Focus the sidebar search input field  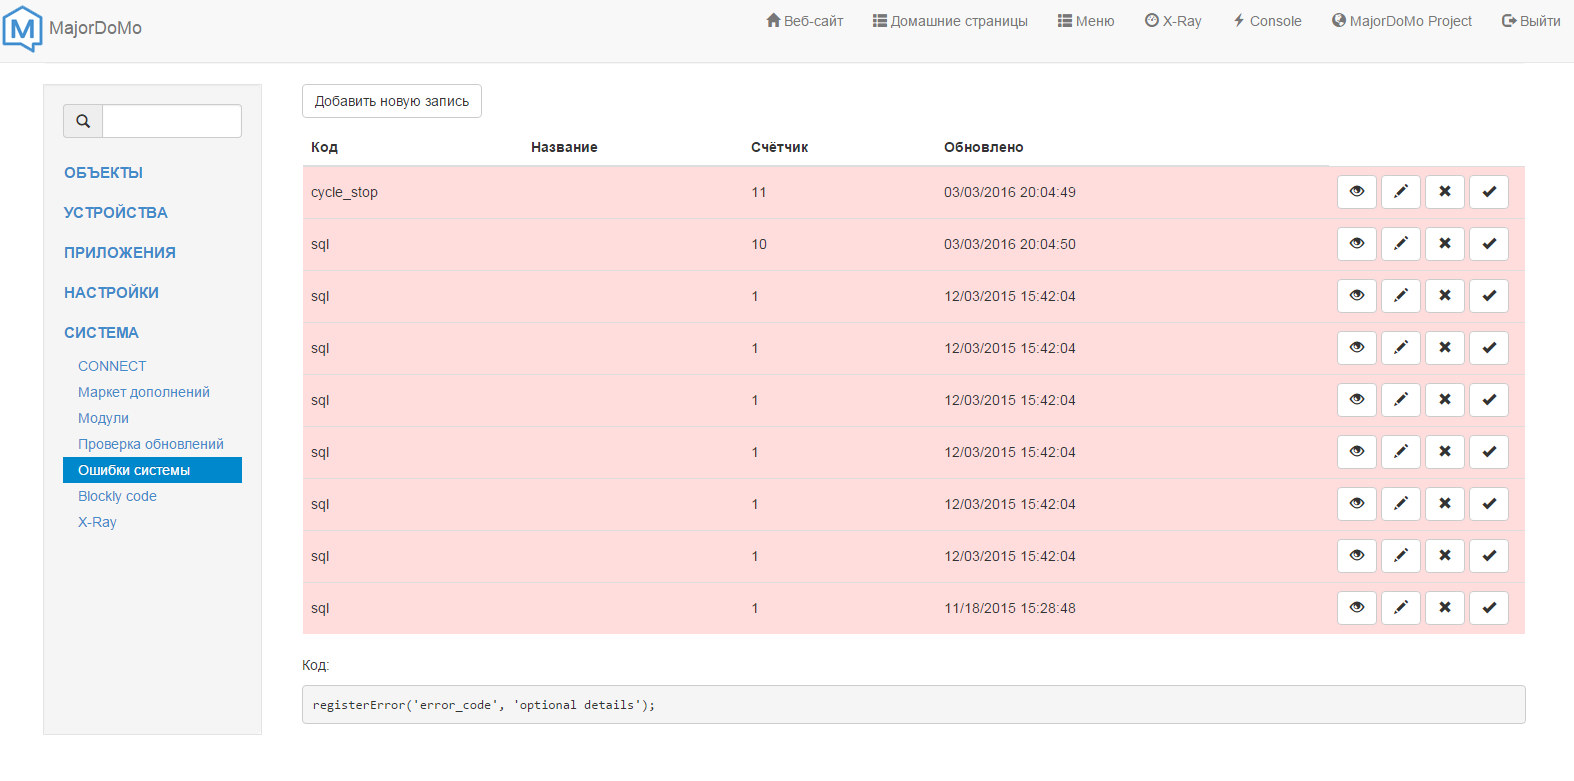coord(172,121)
